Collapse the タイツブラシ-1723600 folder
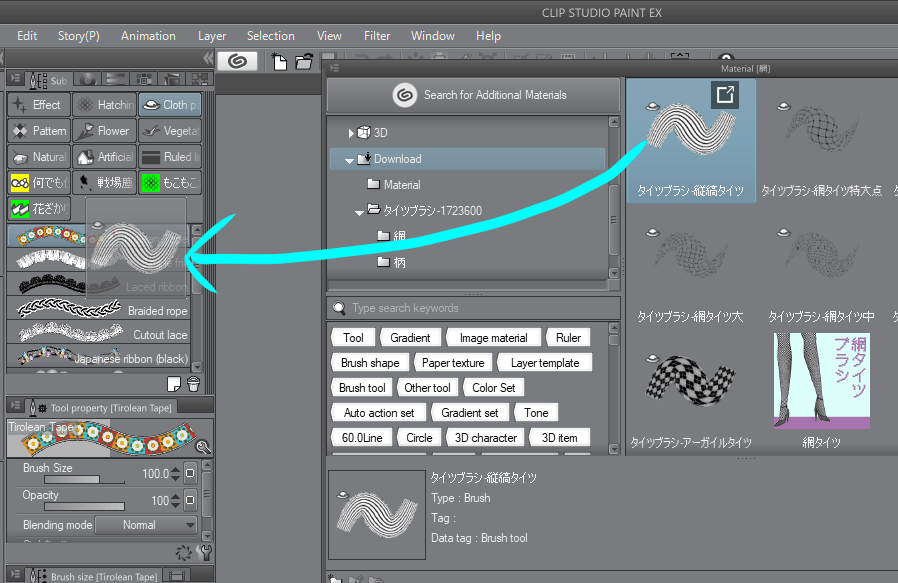898x583 pixels. [360, 211]
